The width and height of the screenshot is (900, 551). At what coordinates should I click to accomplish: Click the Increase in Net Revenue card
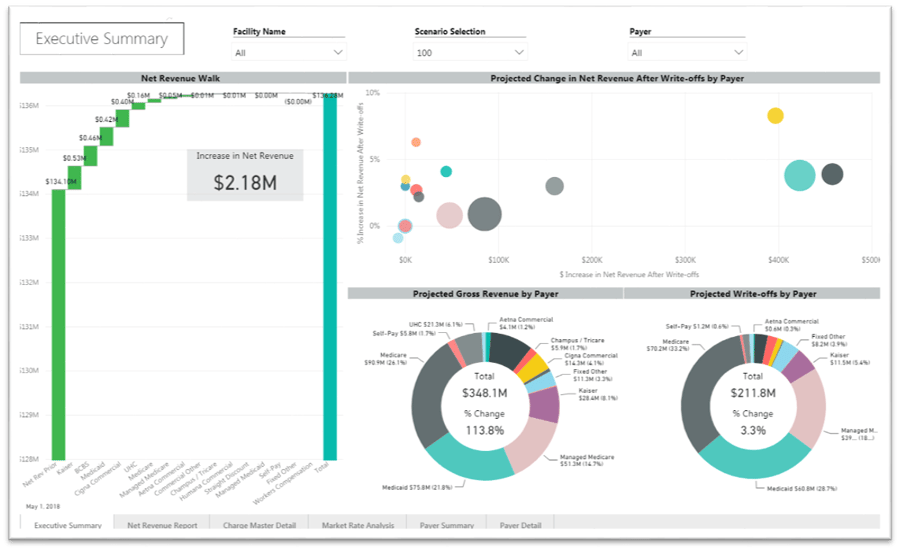pos(245,175)
